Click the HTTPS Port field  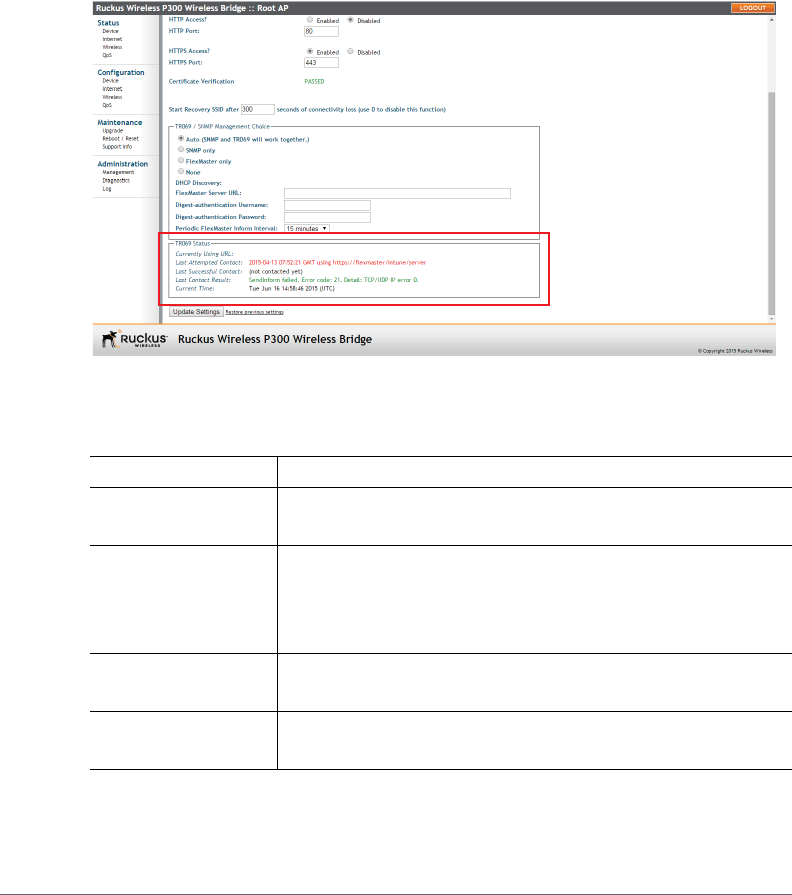click(x=321, y=63)
